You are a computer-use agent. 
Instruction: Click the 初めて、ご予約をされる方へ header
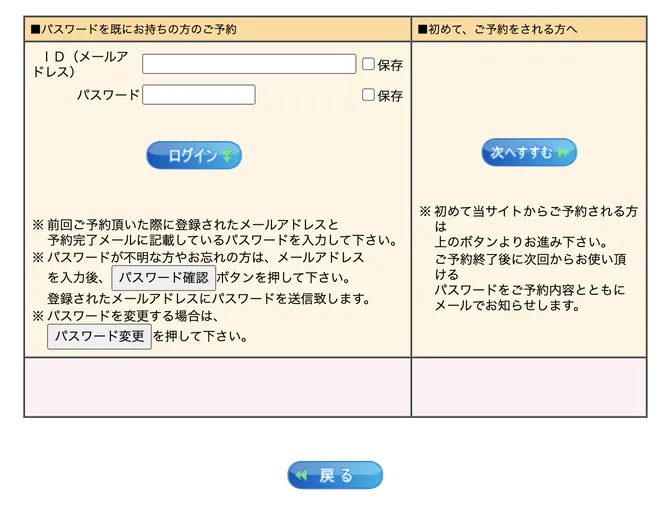tap(498, 29)
